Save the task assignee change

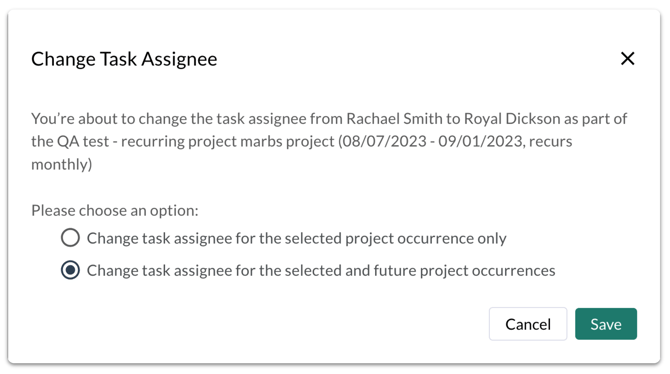pyautogui.click(x=606, y=324)
